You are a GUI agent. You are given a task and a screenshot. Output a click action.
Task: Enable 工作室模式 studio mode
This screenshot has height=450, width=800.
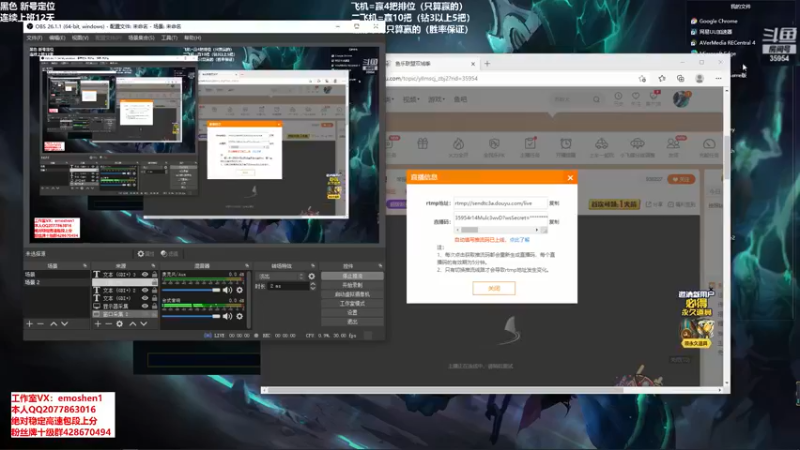pyautogui.click(x=352, y=304)
